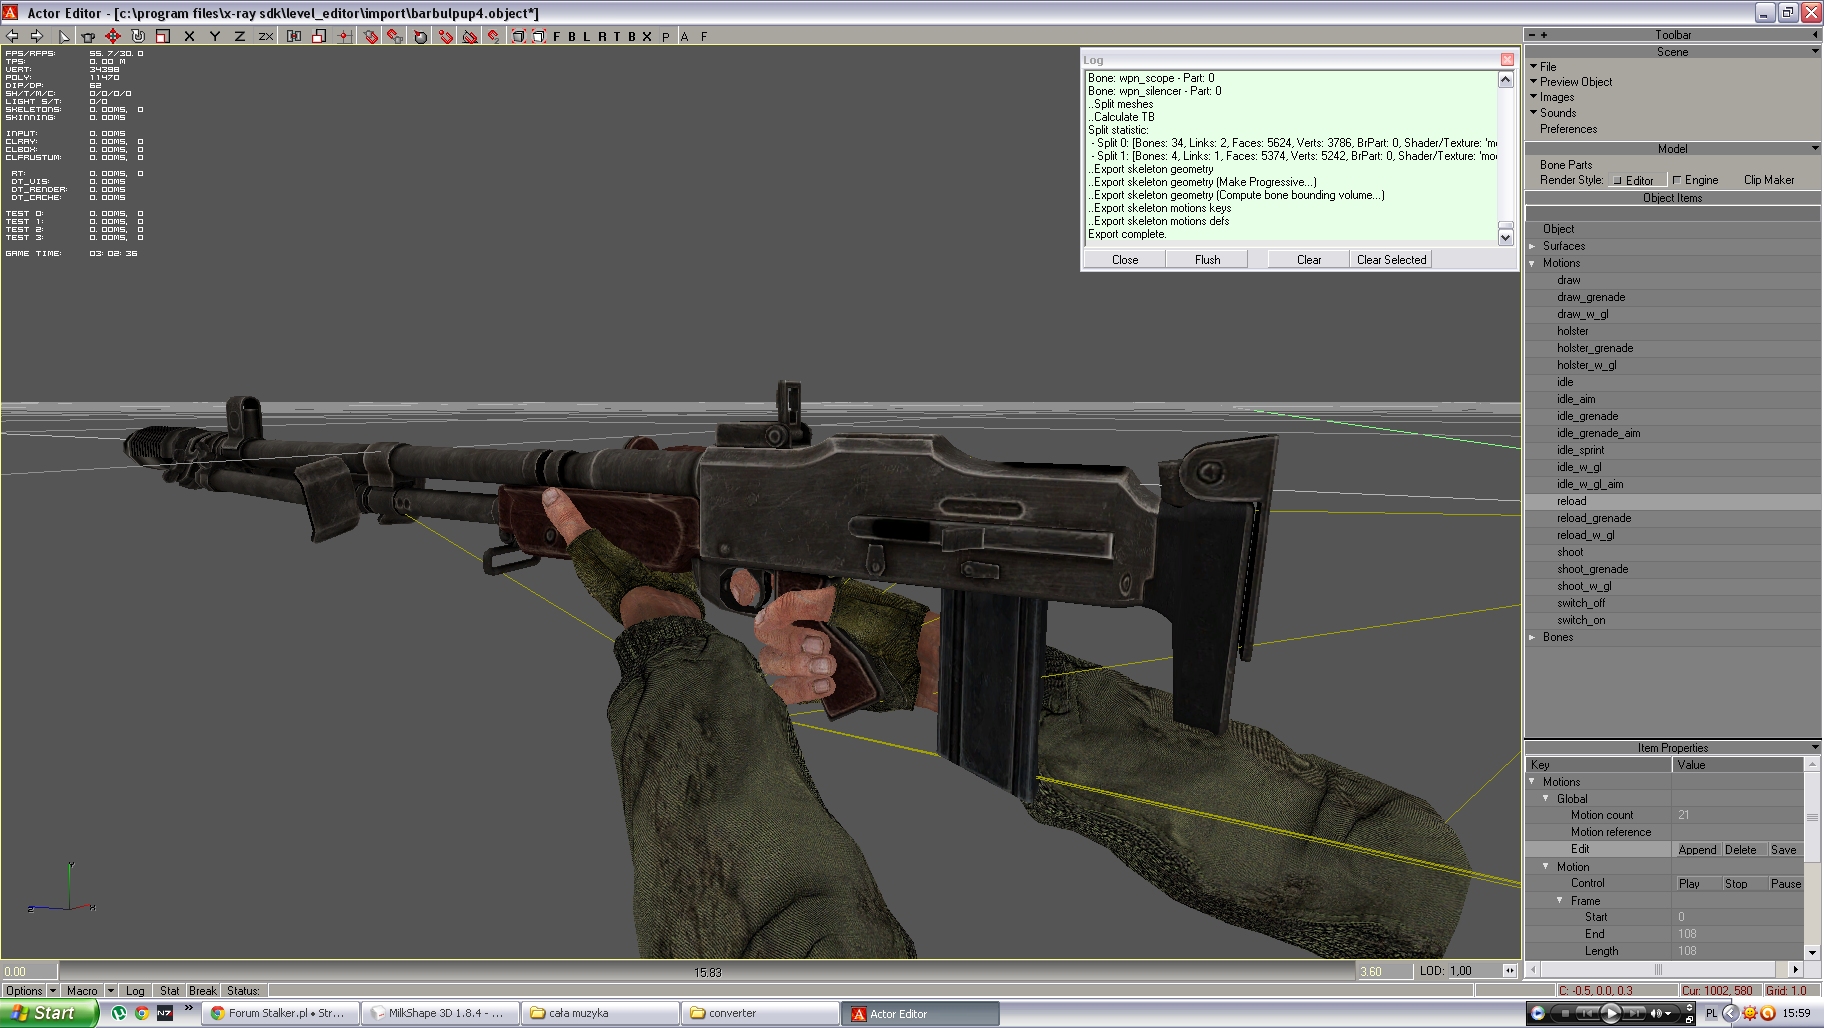Click the toolbar plus icon
The width and height of the screenshot is (1824, 1028).
(1543, 35)
